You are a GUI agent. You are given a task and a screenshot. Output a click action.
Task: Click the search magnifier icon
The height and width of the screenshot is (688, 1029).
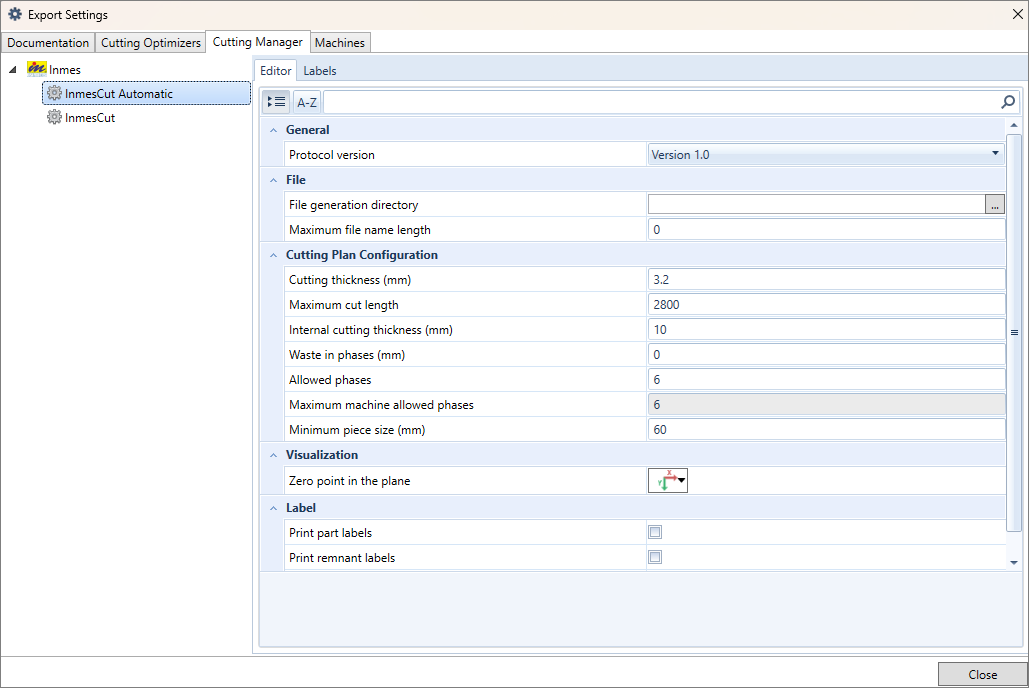(1008, 102)
